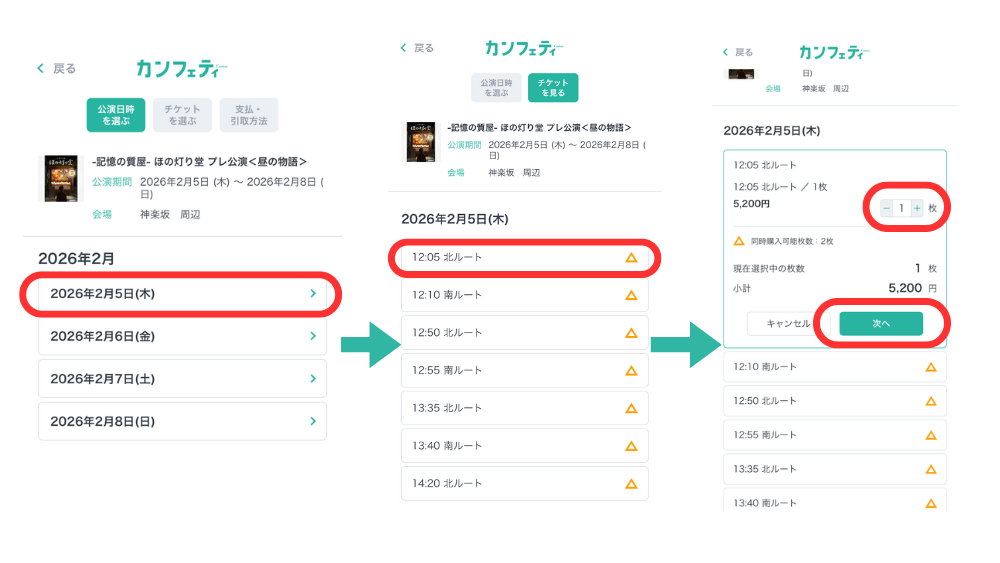The image size is (1000, 563).
Task: Click the カンフェティ logo in the left panel
Action: (x=181, y=68)
